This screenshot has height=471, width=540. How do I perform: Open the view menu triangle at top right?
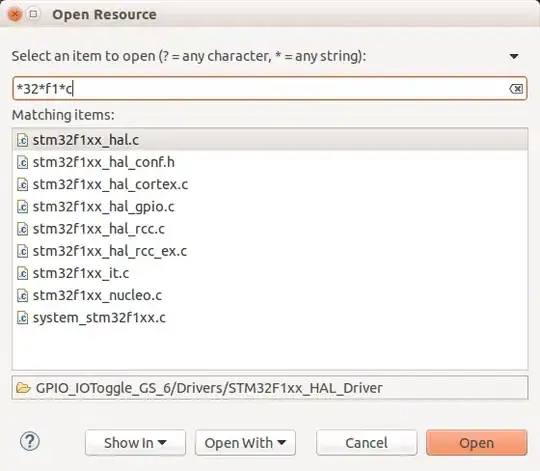pos(514,56)
